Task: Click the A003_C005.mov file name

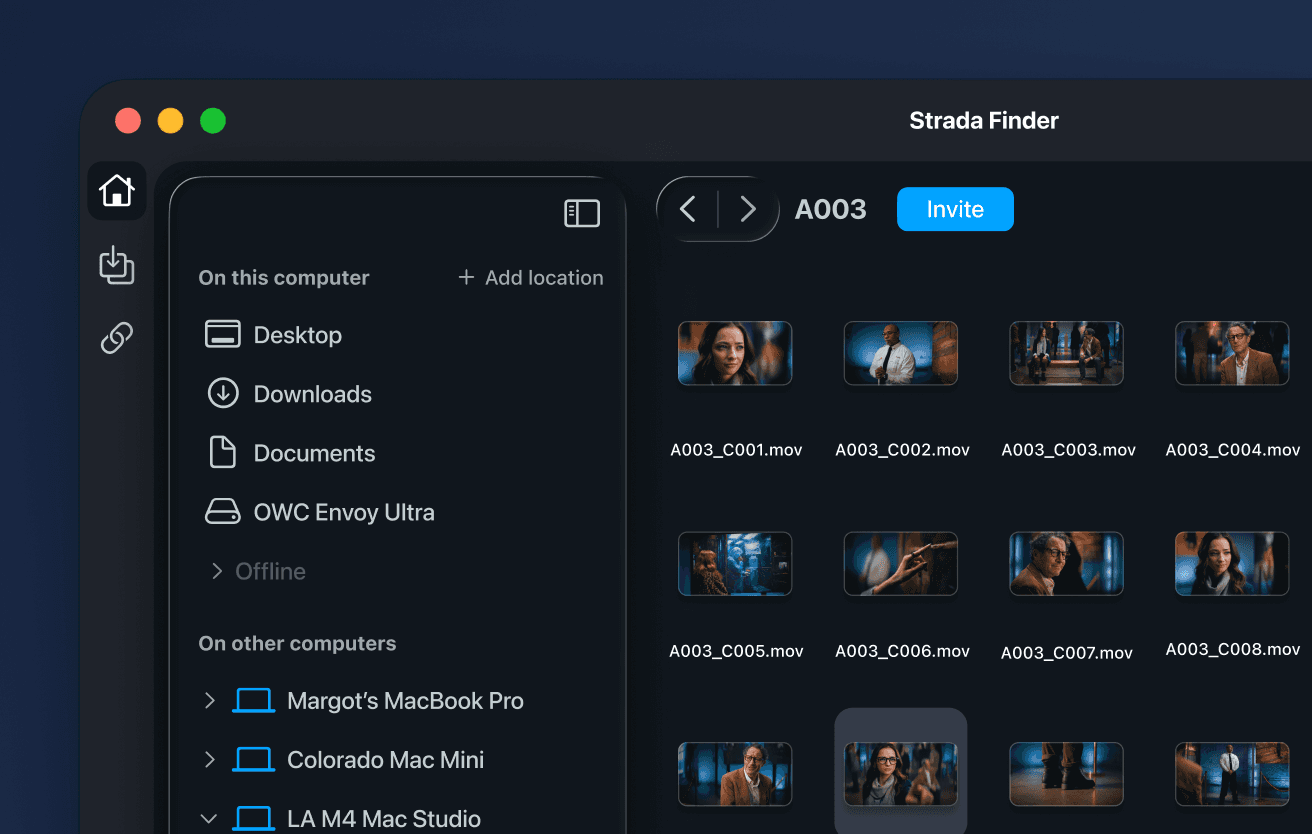Action: point(736,651)
